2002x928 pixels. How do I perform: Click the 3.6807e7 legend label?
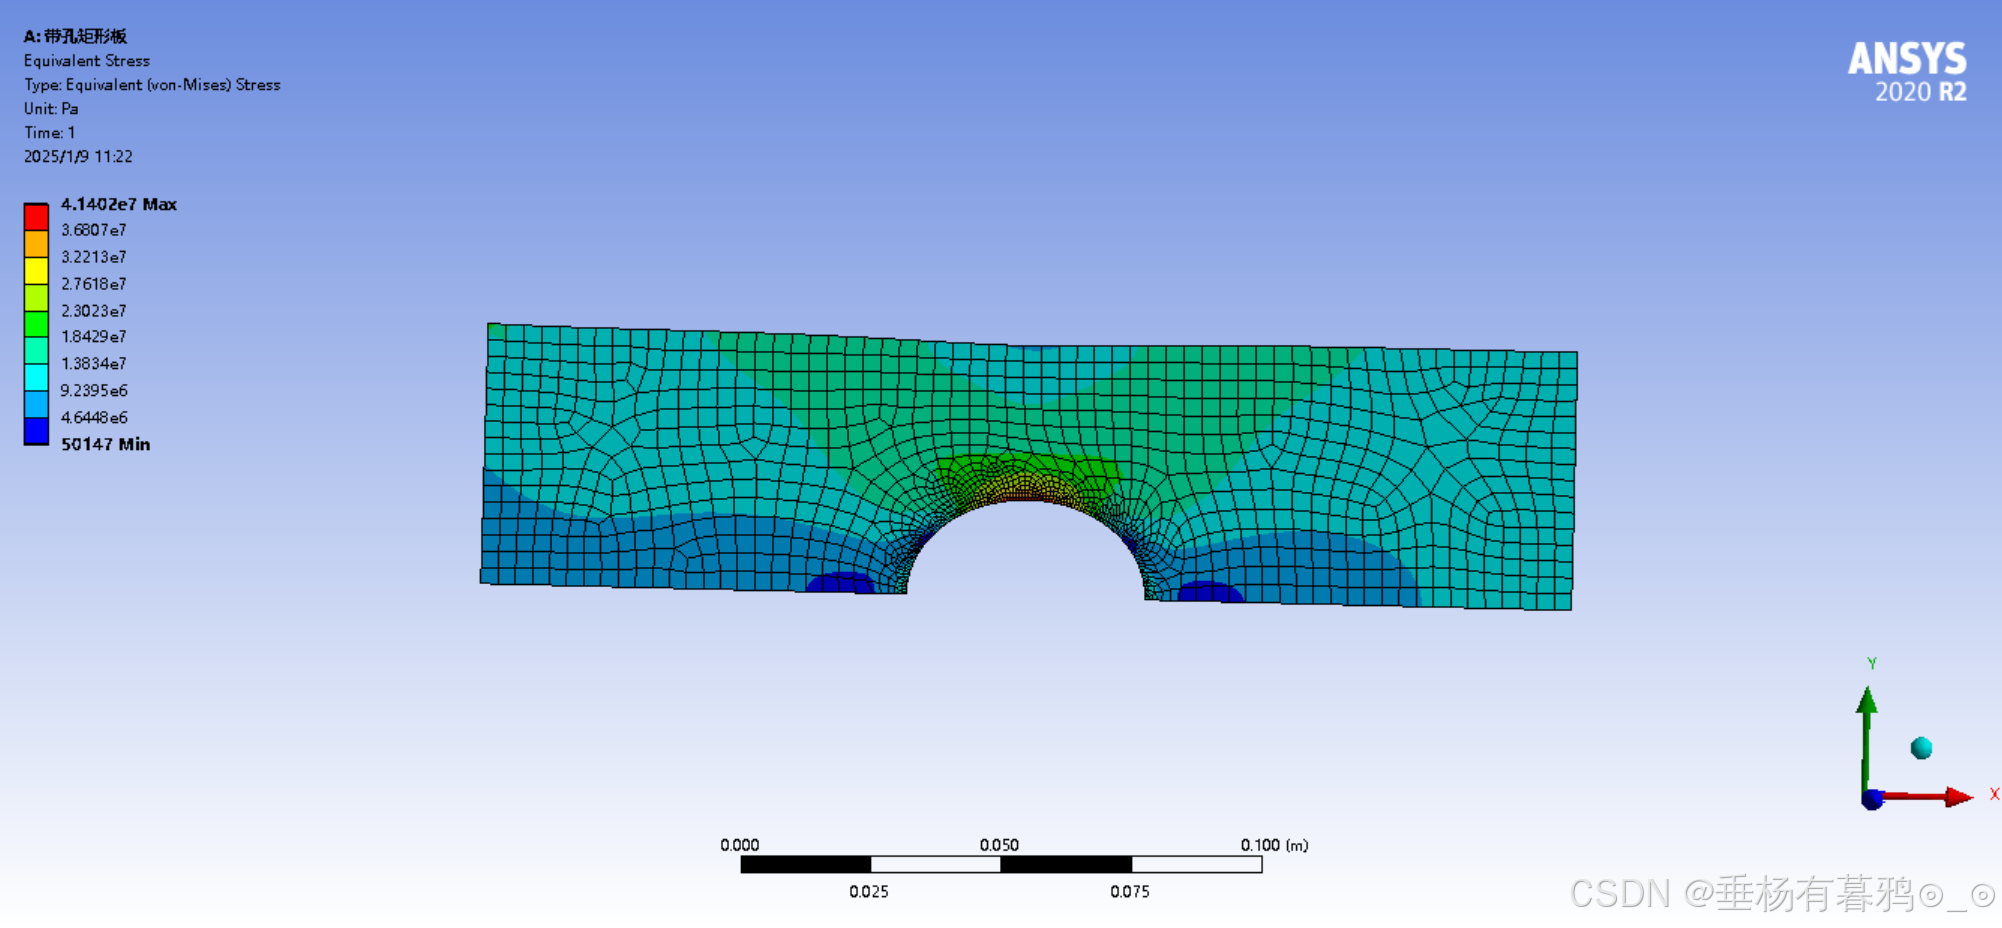(x=93, y=230)
